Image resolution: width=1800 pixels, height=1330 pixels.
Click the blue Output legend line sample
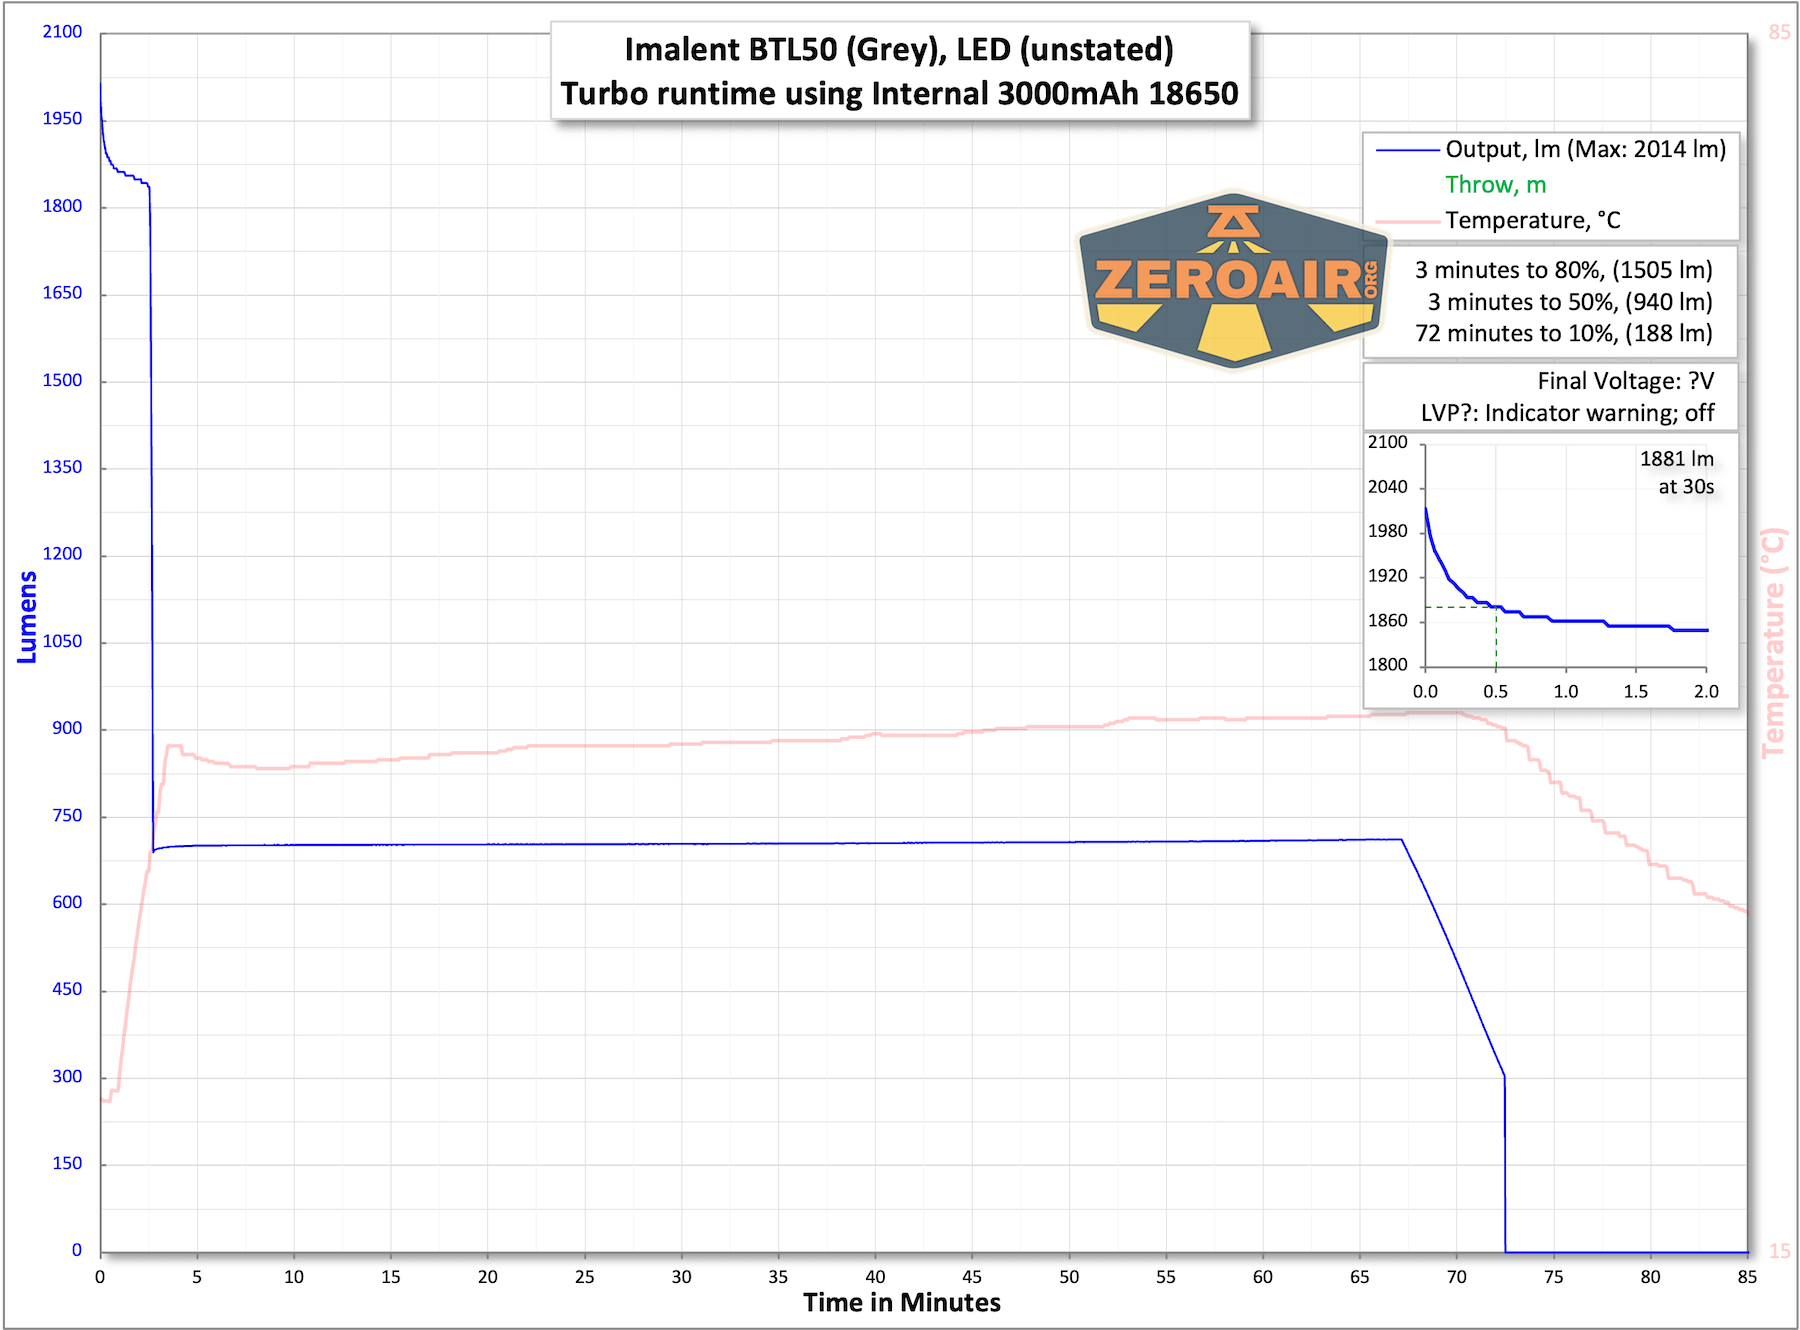coord(1407,150)
